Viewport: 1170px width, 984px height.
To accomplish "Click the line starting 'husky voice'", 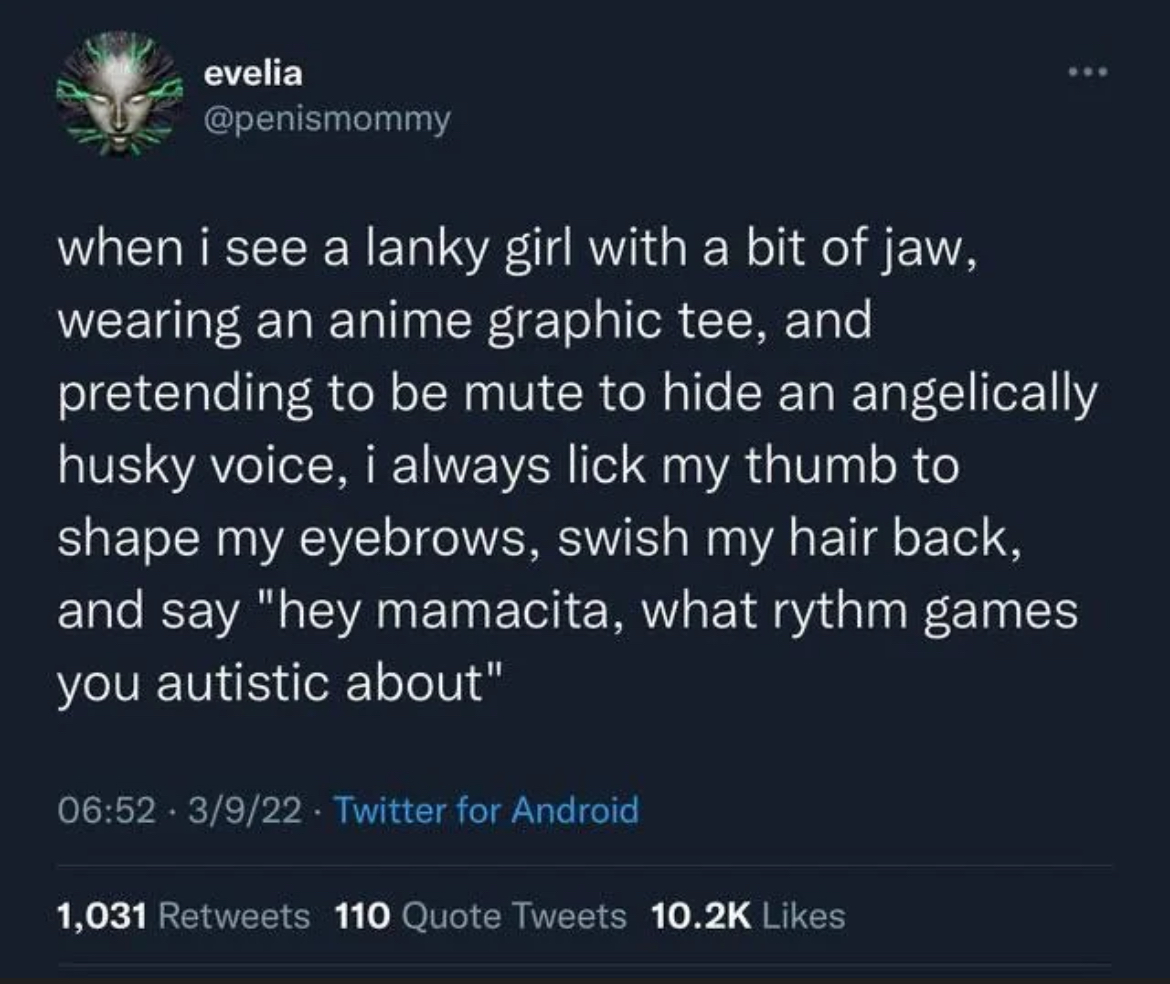I will [x=508, y=466].
